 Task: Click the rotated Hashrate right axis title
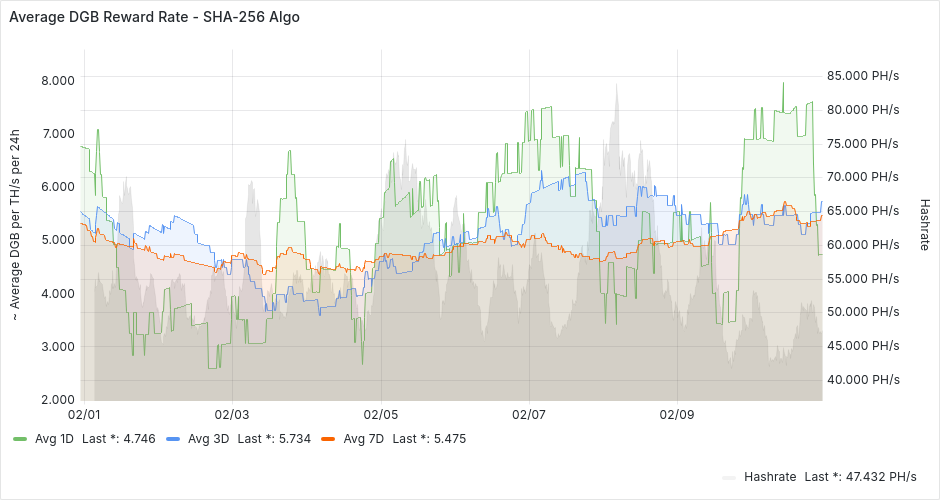tap(924, 223)
